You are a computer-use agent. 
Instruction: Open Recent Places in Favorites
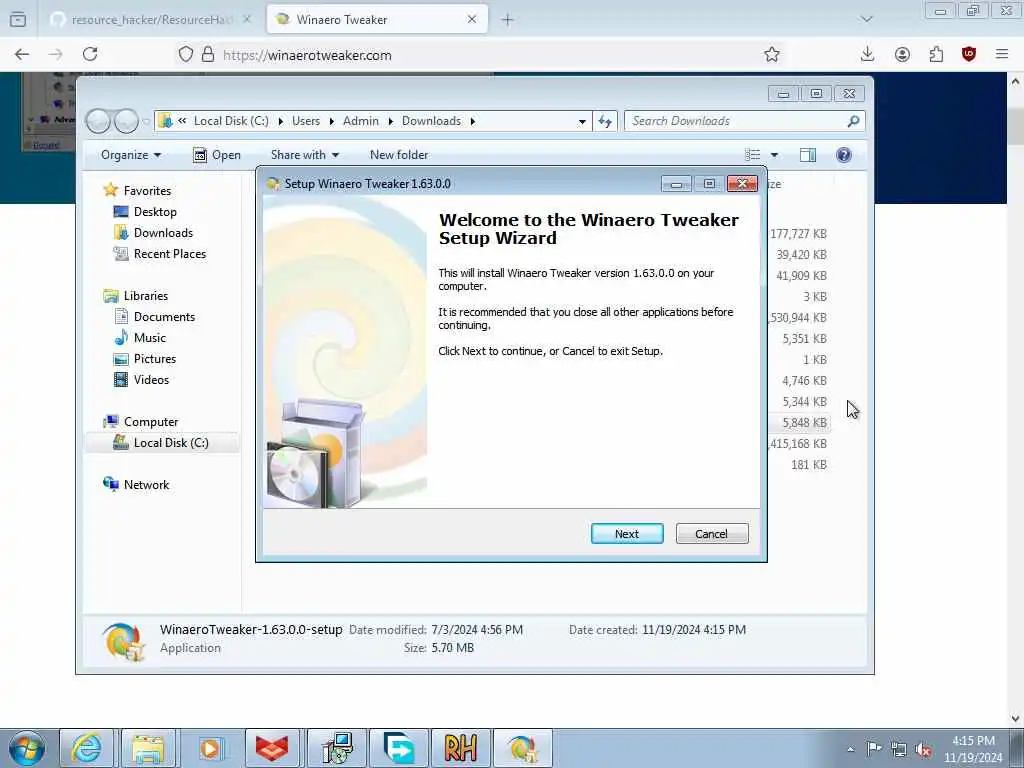170,253
